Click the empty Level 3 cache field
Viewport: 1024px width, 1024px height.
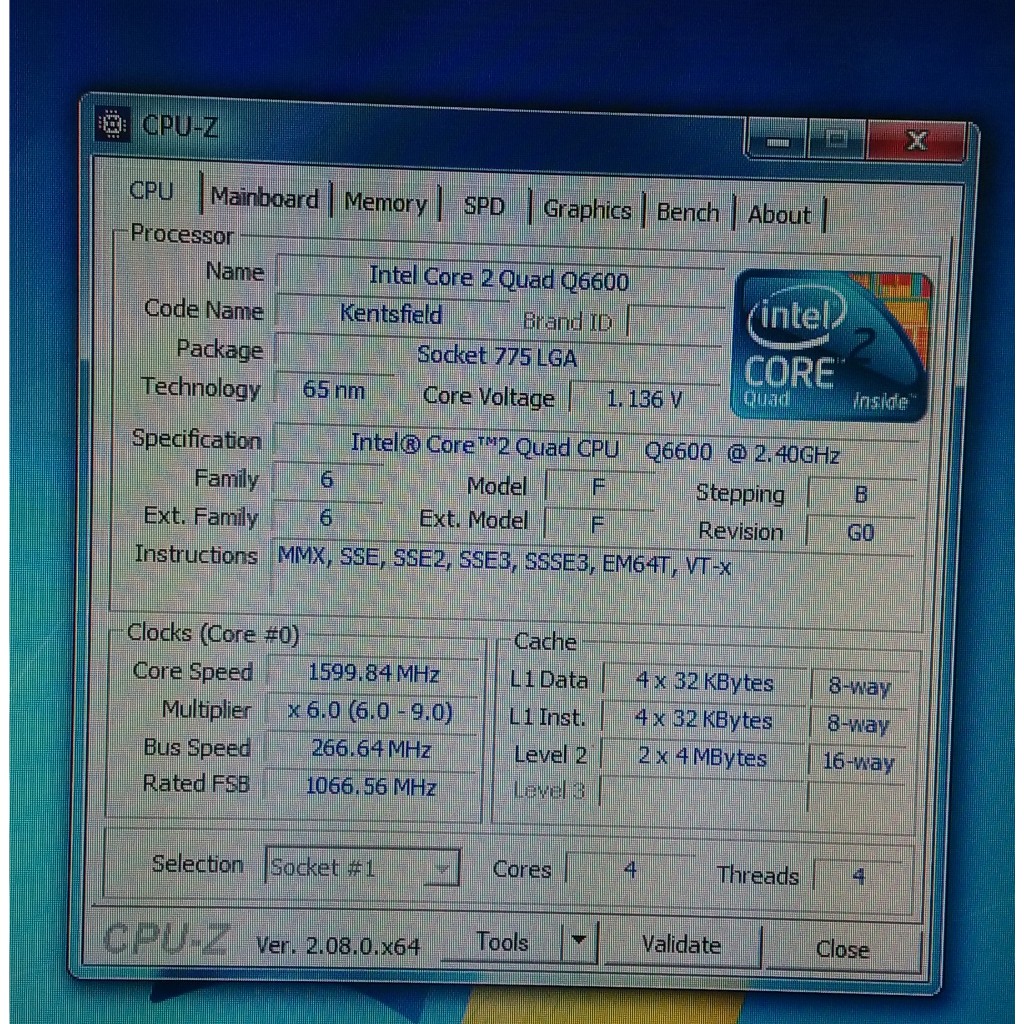point(702,794)
